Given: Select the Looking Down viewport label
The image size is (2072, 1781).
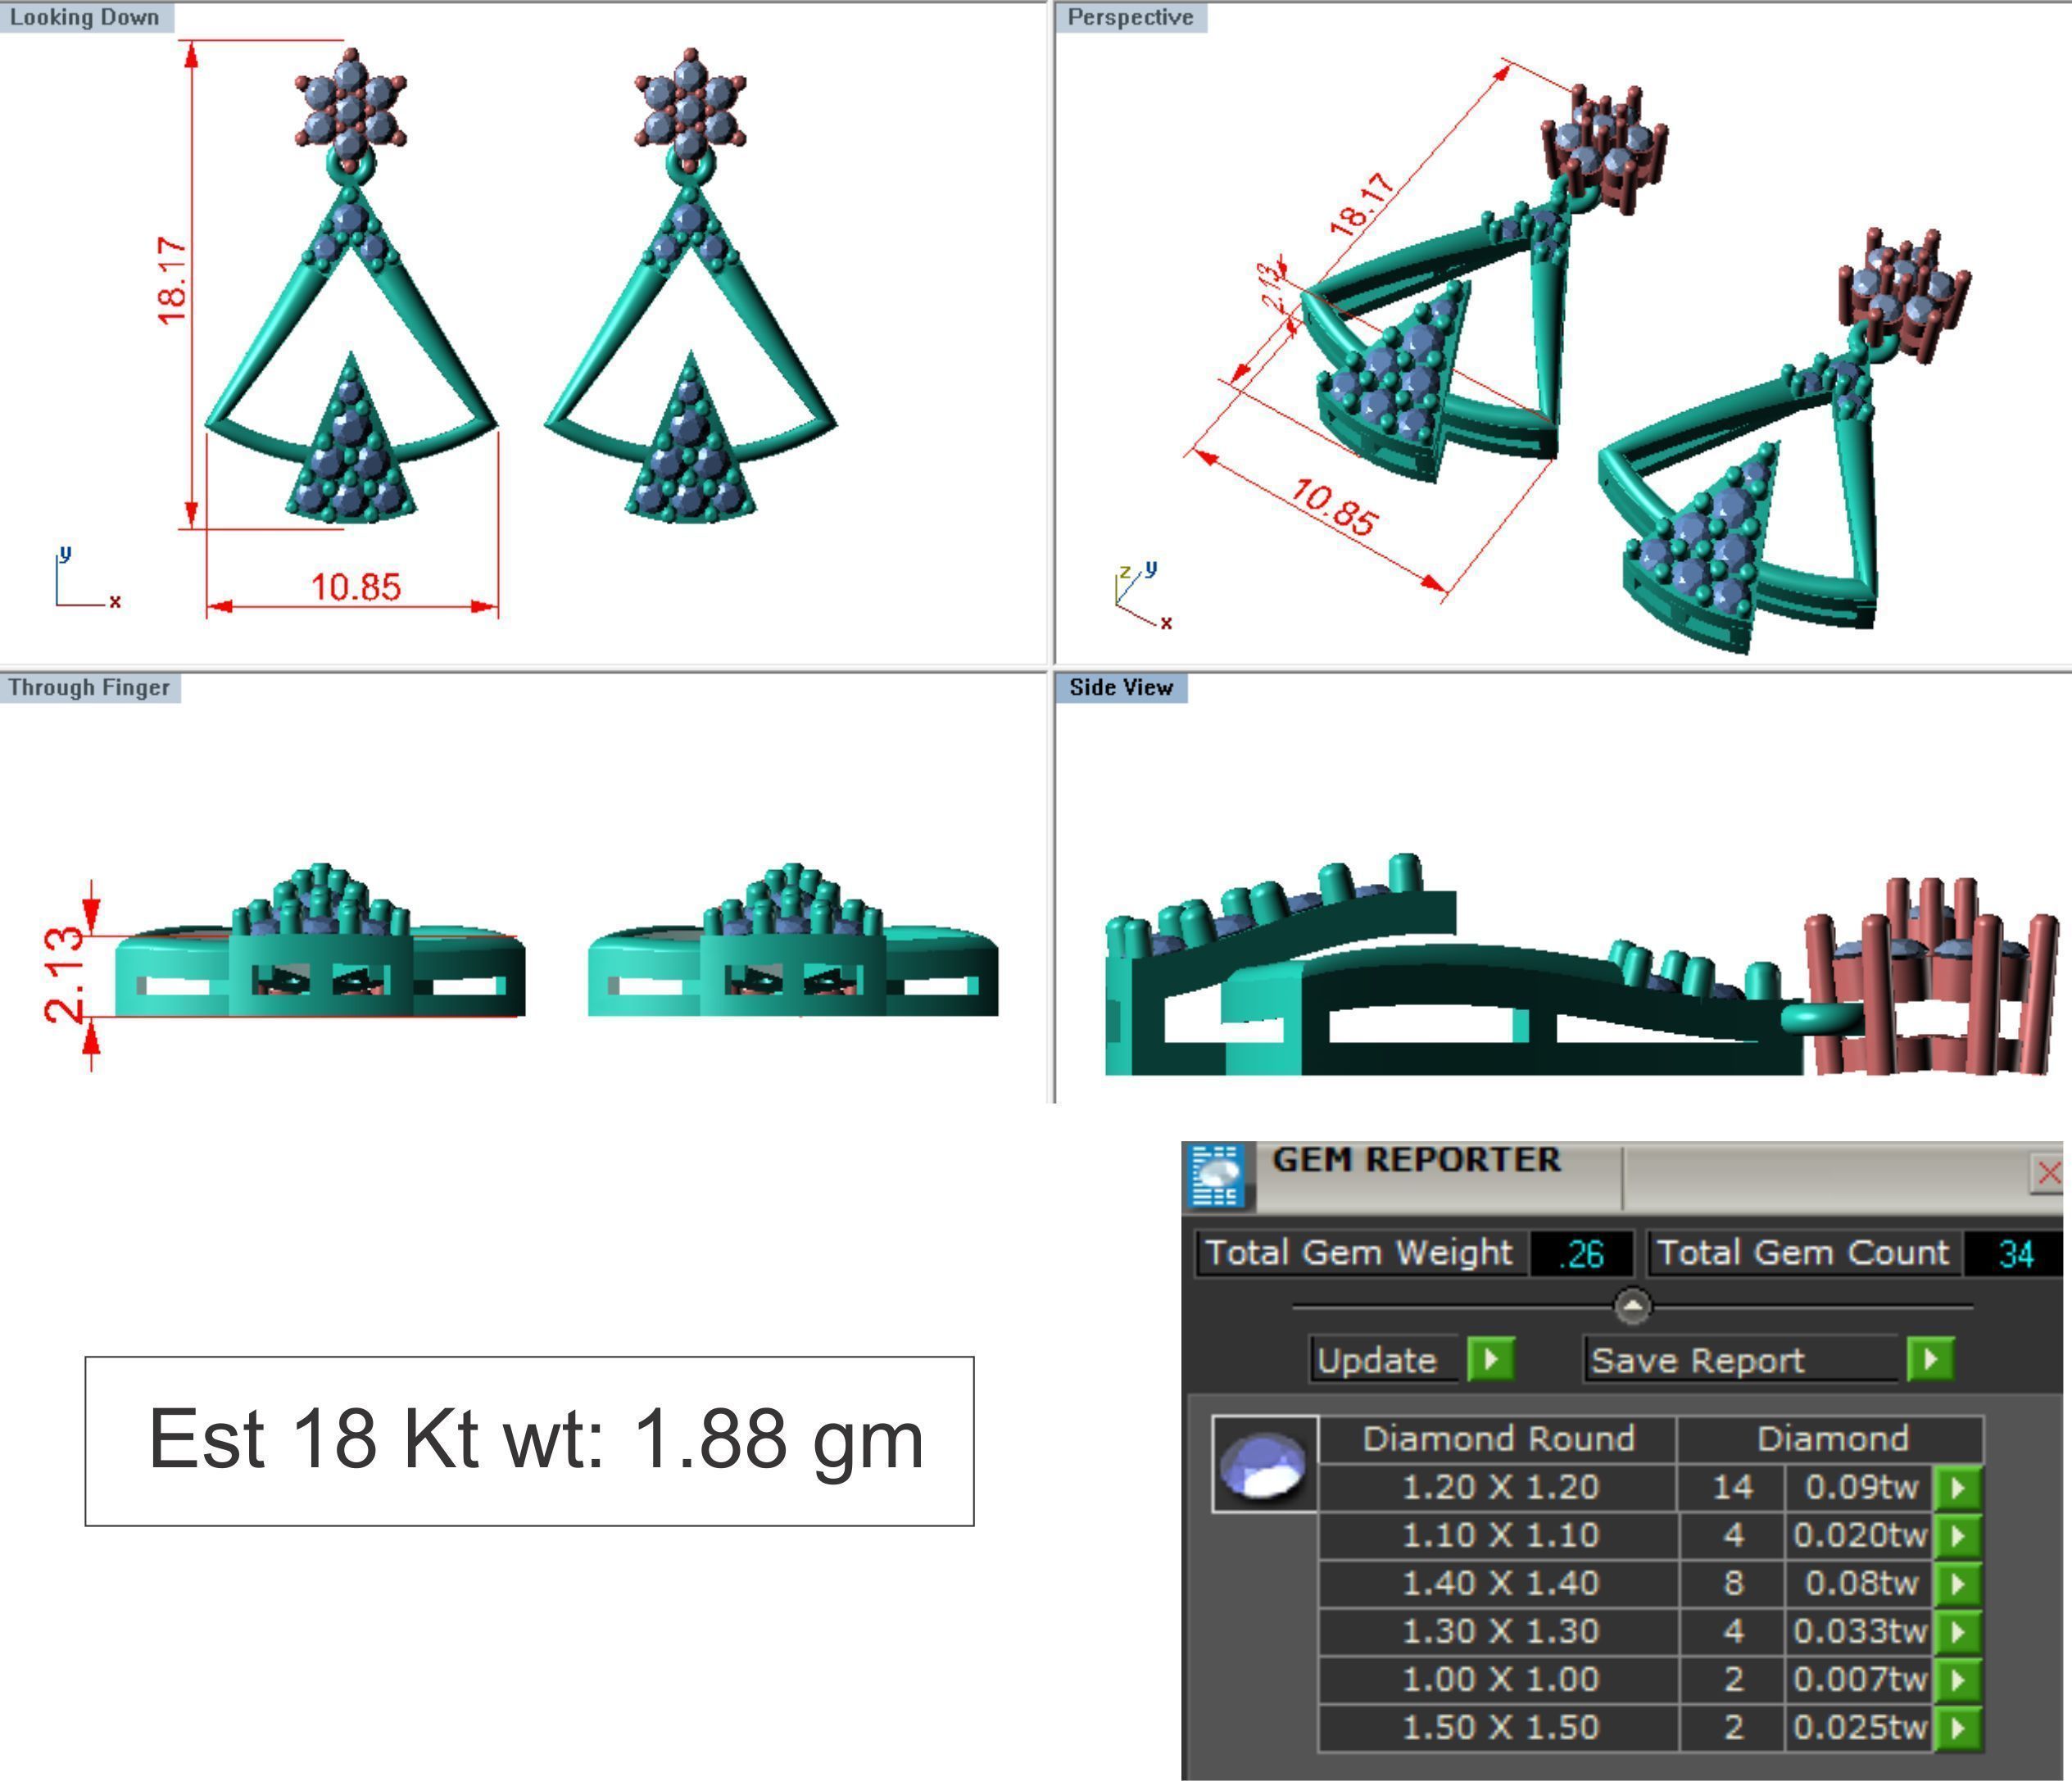Looking at the screenshot, I should 85,17.
